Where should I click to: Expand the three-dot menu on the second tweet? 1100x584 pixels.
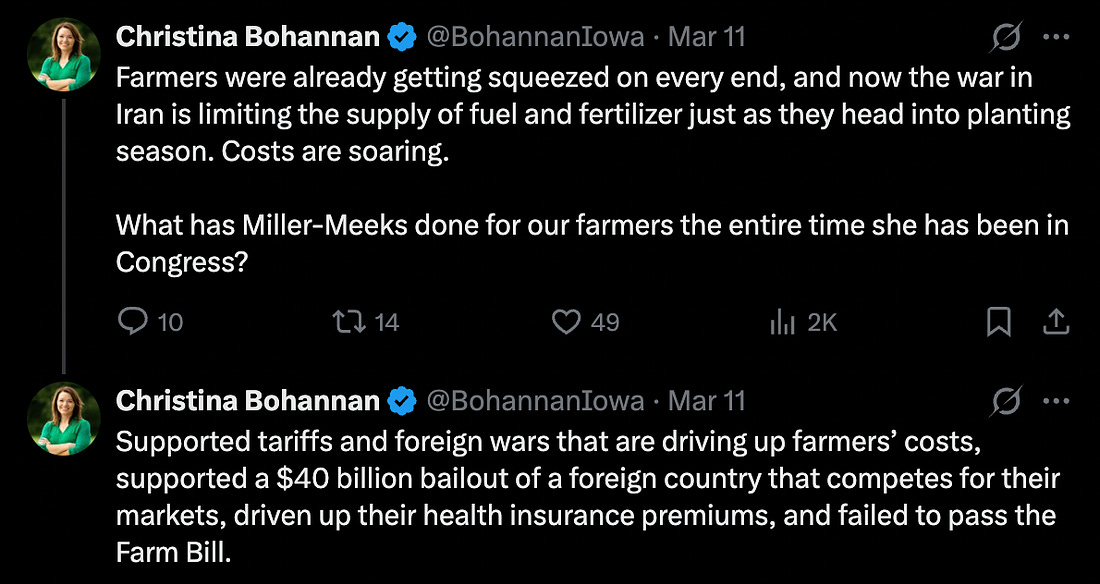(1057, 401)
